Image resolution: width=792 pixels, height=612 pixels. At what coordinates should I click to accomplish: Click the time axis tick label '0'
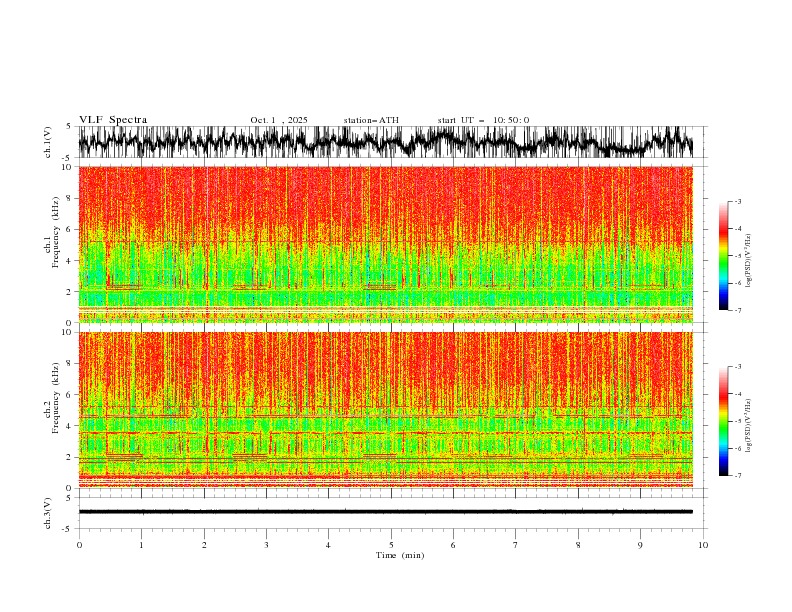click(x=79, y=545)
